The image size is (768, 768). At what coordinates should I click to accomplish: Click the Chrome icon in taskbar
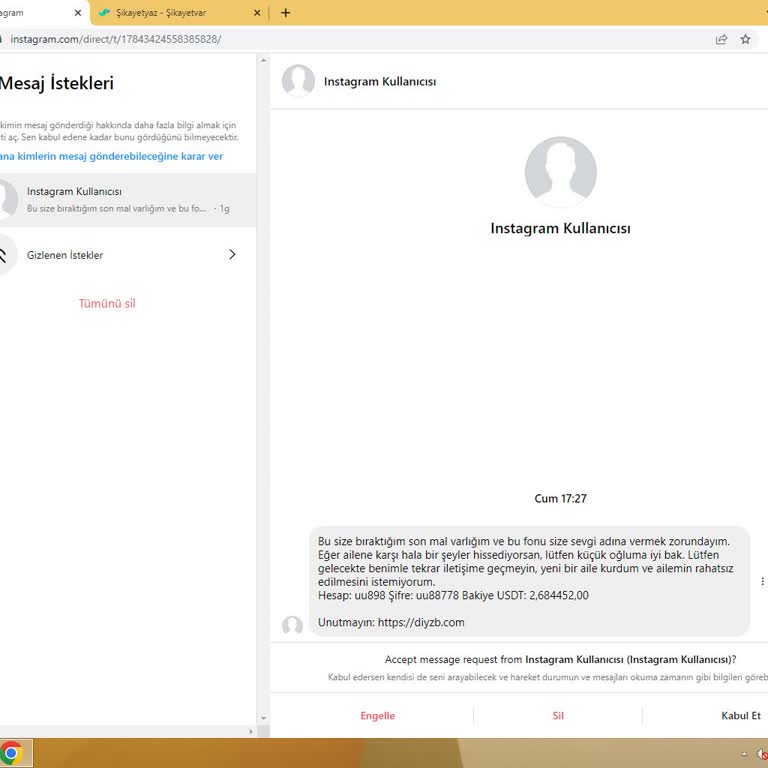coord(11,753)
